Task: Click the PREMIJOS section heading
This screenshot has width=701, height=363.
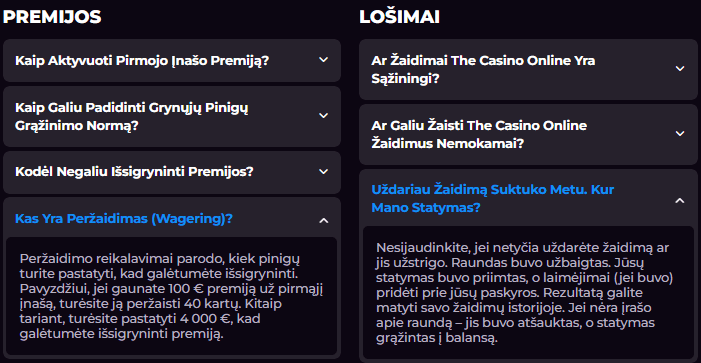Action: point(52,17)
